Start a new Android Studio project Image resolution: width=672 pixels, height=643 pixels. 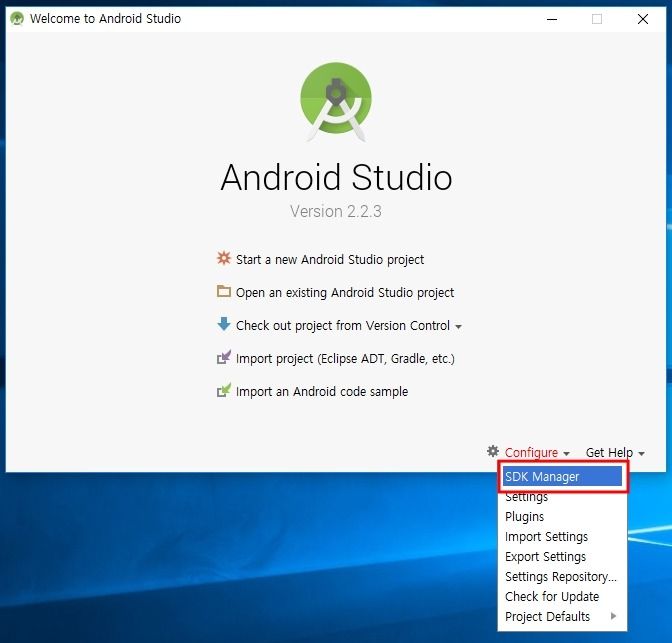coord(330,259)
